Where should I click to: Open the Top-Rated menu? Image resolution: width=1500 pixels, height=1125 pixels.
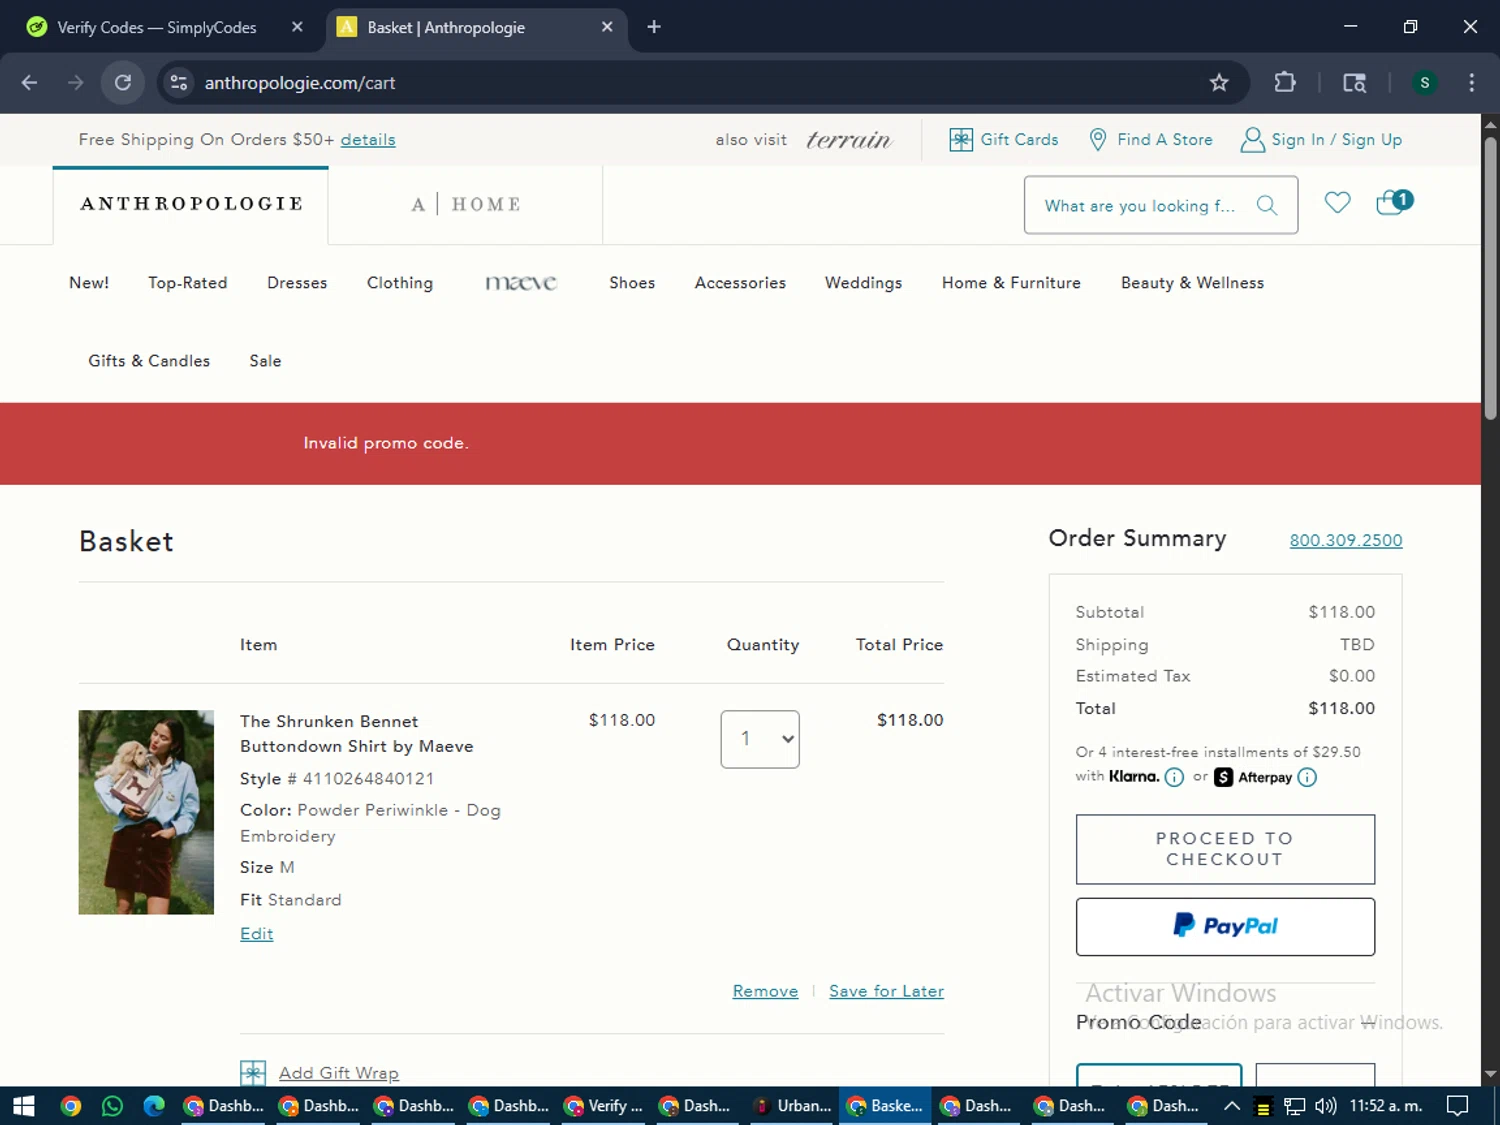(x=188, y=283)
